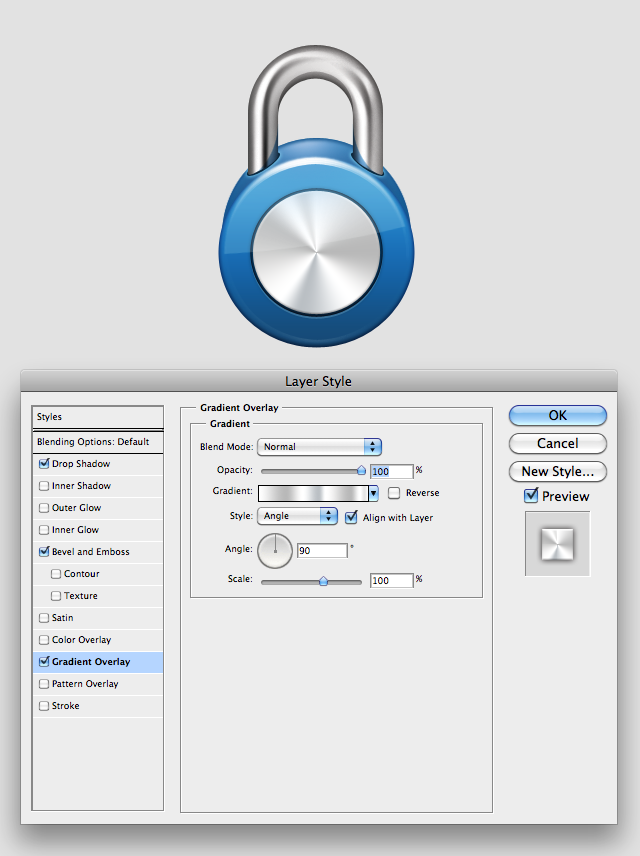Select the Texture label

[81, 596]
